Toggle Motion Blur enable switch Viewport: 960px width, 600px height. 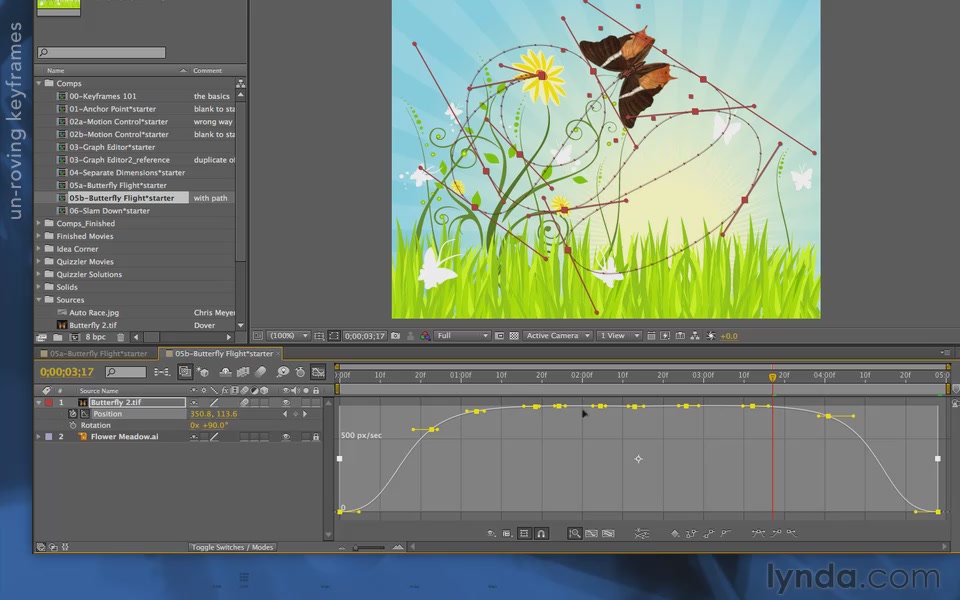coord(261,372)
